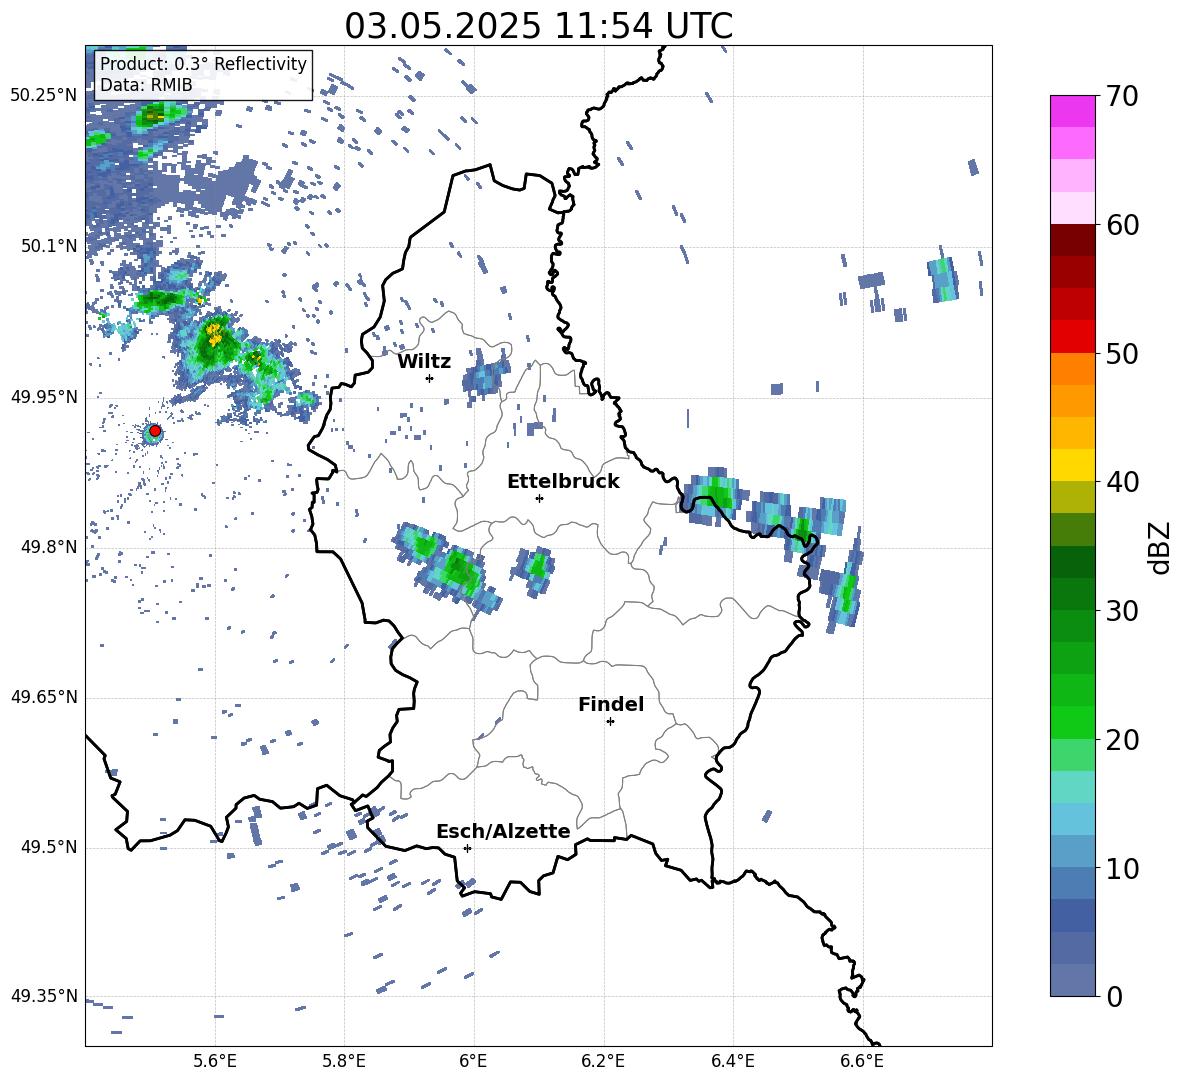Click the Findel station cross marker
Image resolution: width=1184 pixels, height=1081 pixels.
click(610, 722)
